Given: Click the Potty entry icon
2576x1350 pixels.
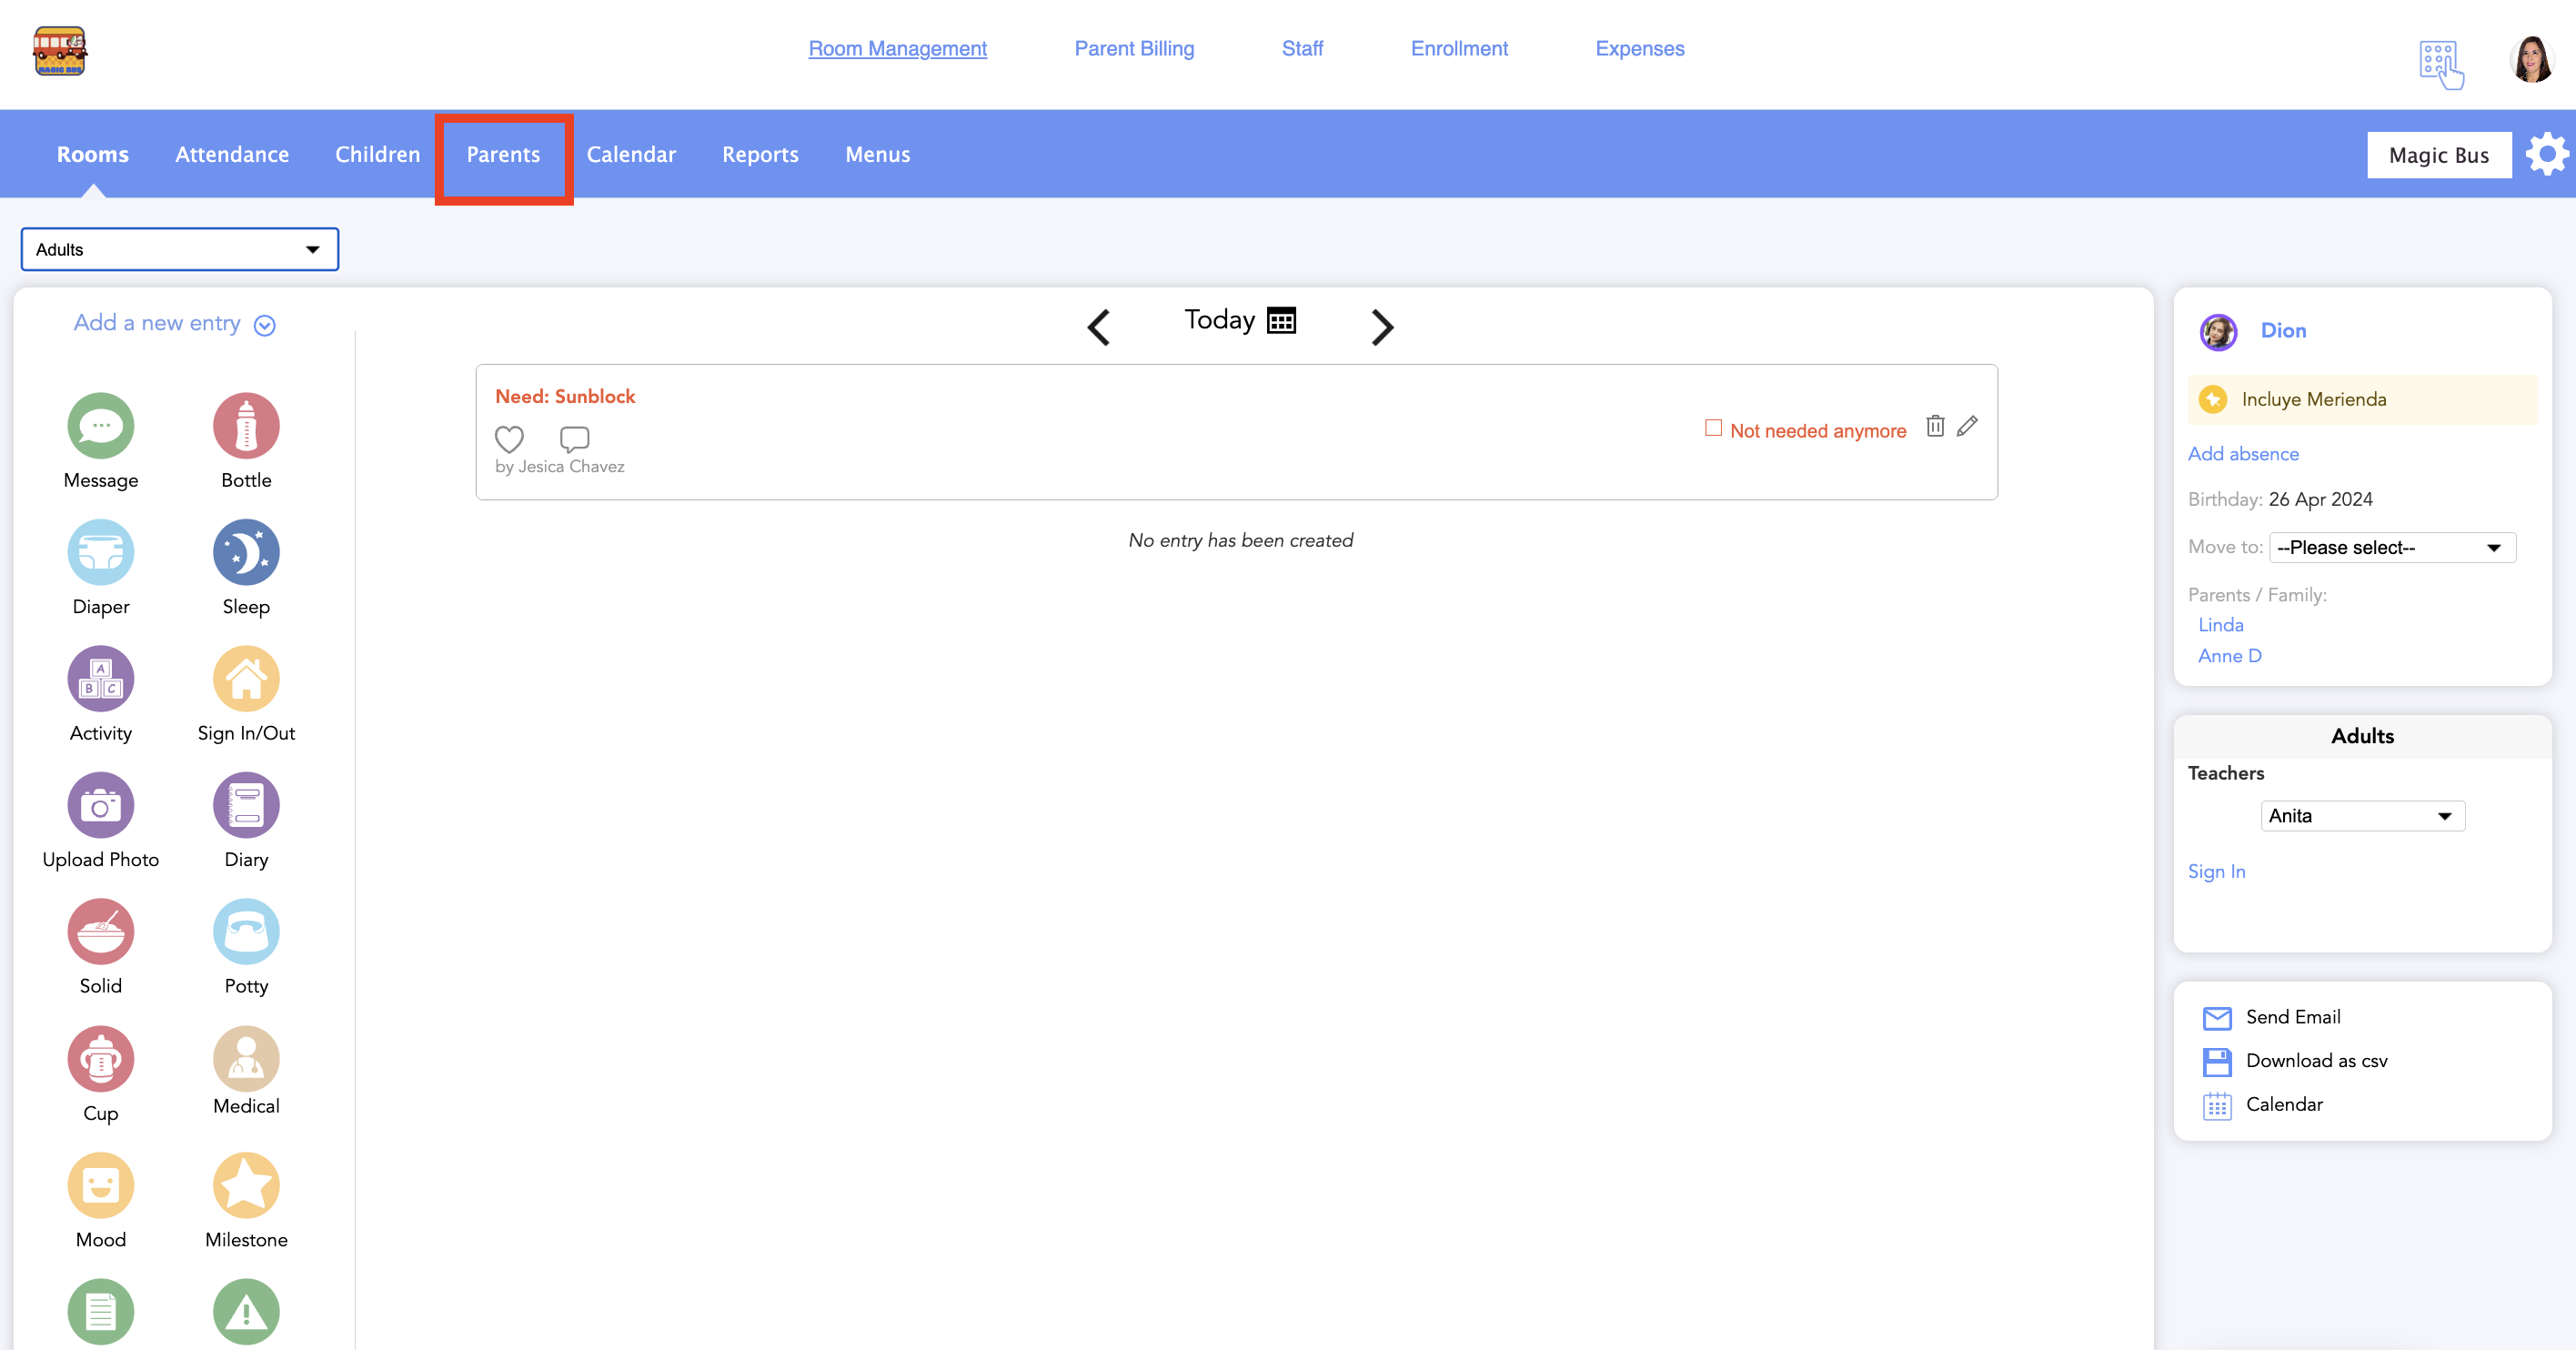Looking at the screenshot, I should [246, 931].
